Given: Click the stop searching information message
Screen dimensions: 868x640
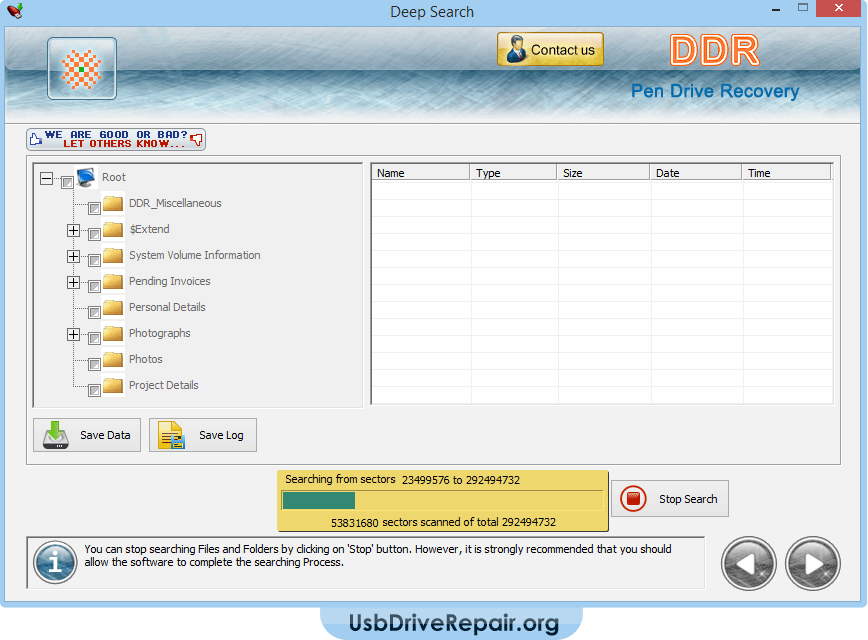Looking at the screenshot, I should point(378,555).
